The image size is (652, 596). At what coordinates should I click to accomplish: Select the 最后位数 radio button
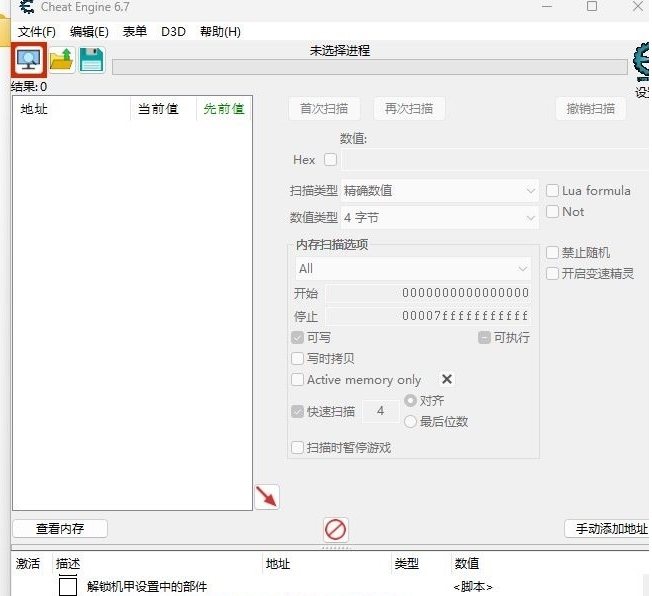pos(410,421)
